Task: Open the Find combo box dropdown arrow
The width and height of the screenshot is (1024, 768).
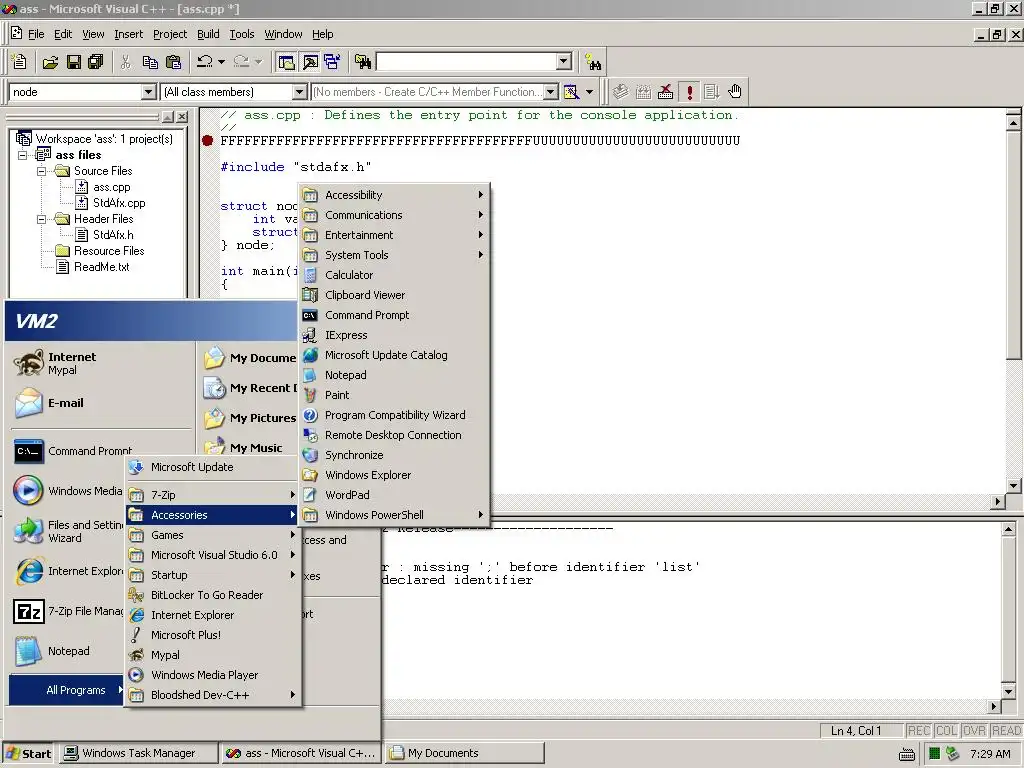Action: [564, 62]
